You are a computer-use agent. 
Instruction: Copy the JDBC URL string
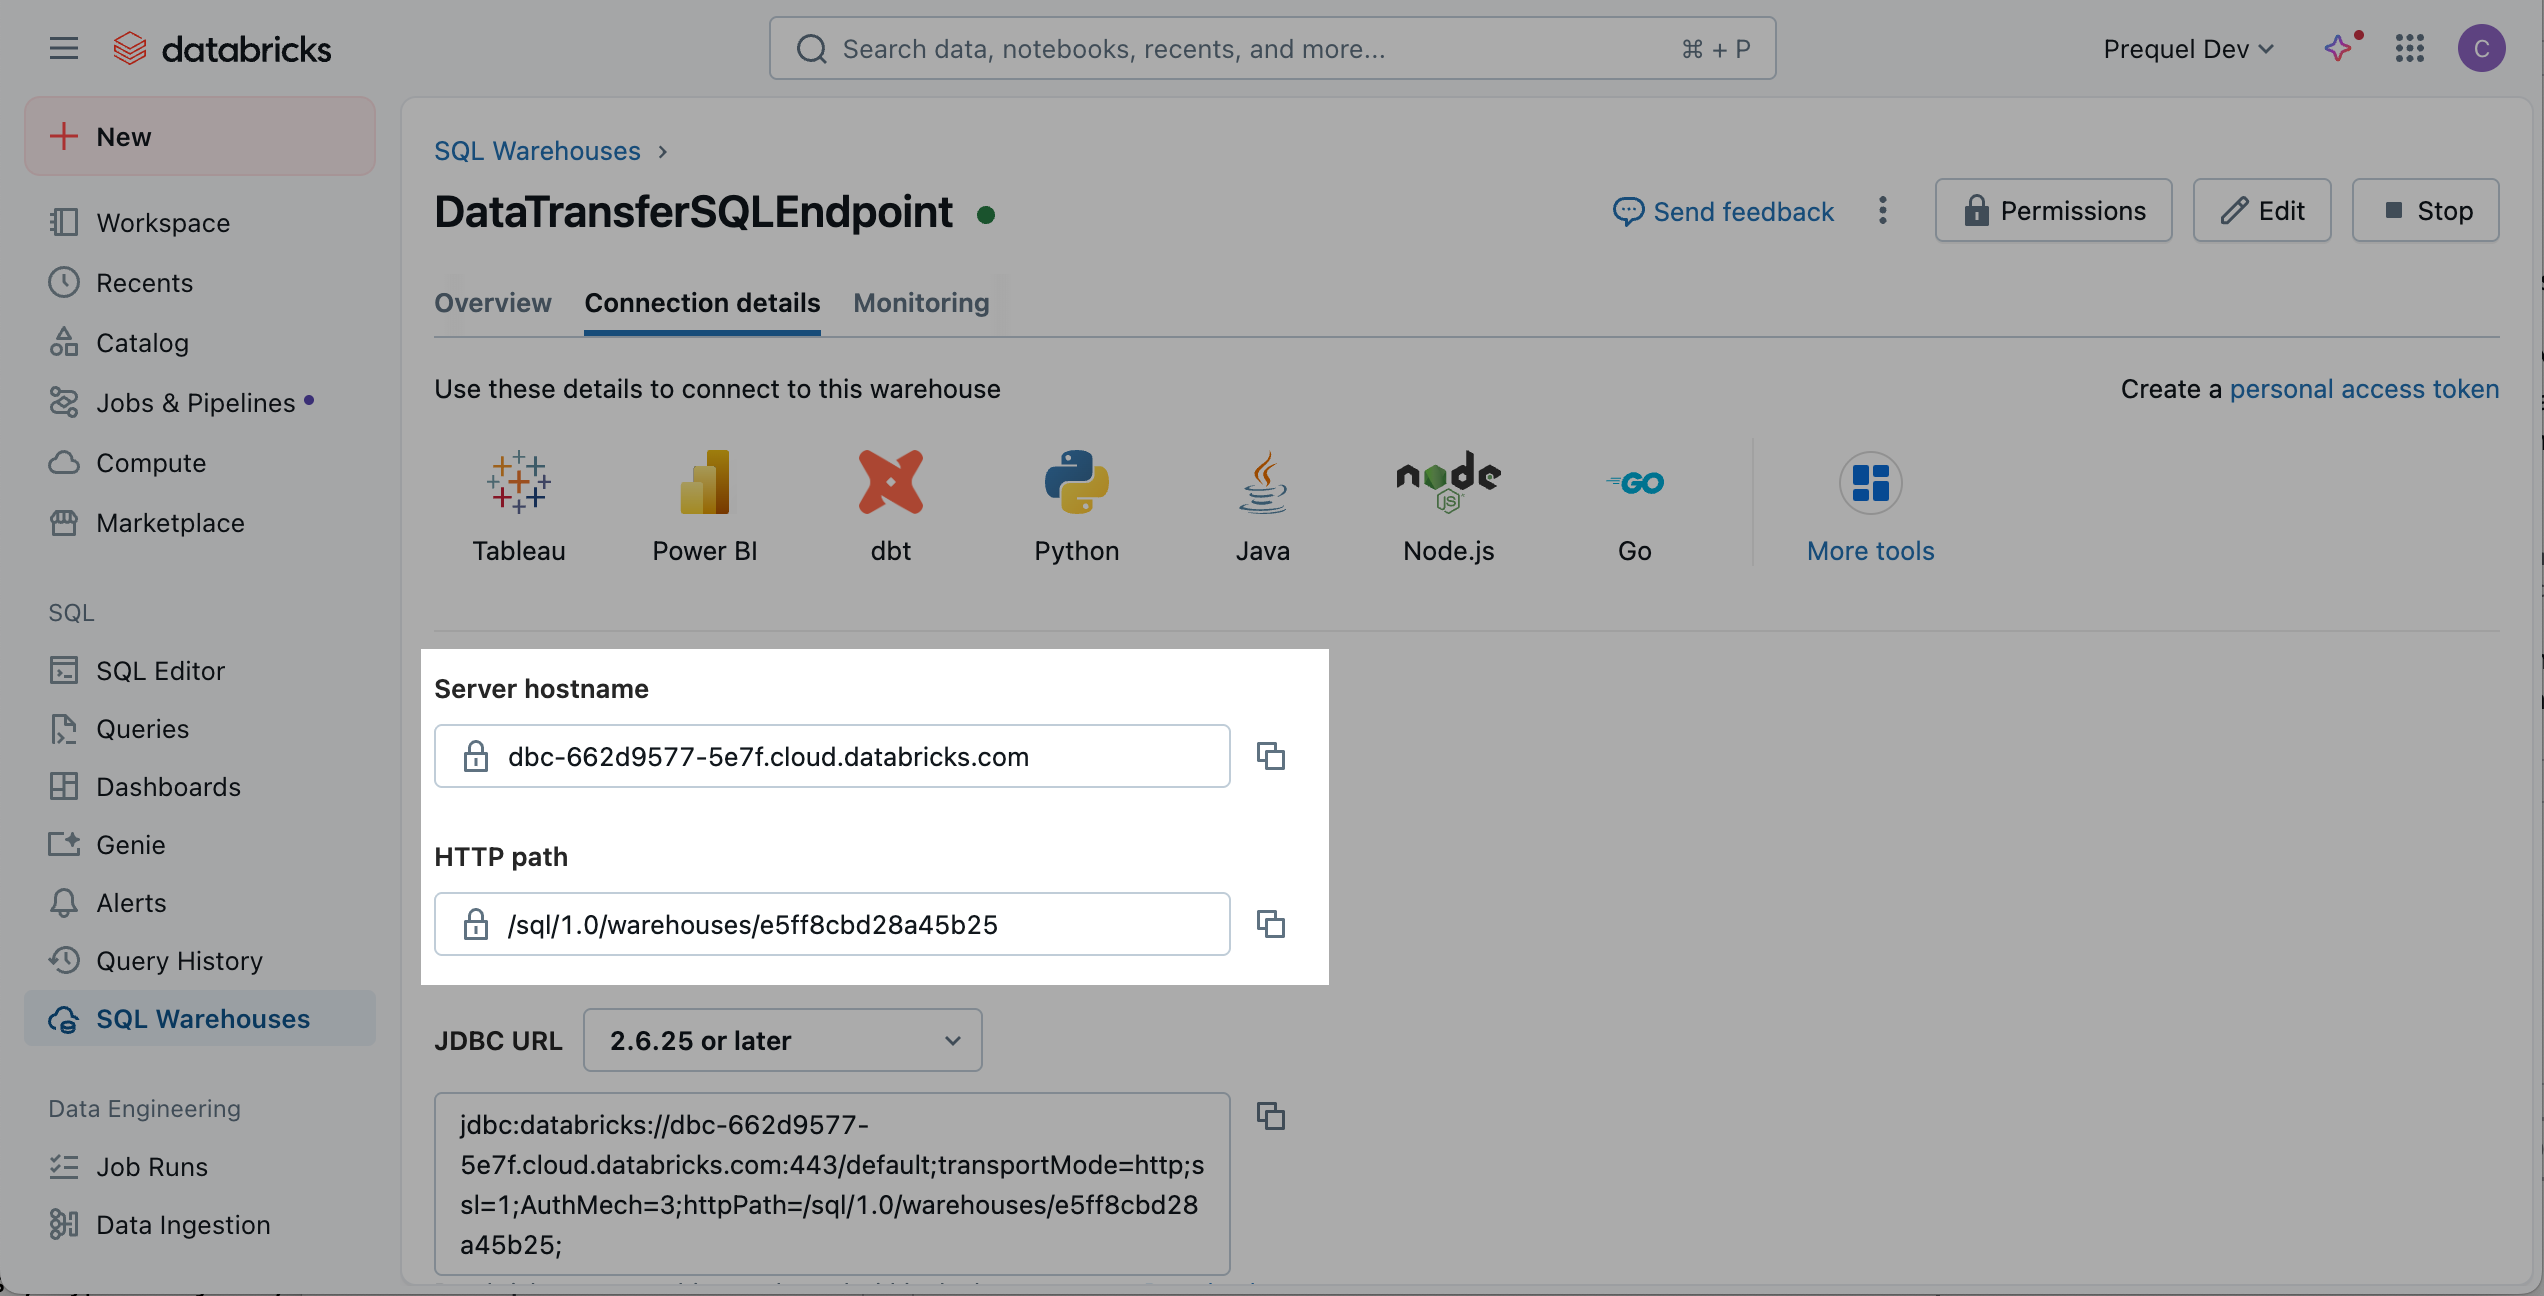(x=1270, y=1116)
